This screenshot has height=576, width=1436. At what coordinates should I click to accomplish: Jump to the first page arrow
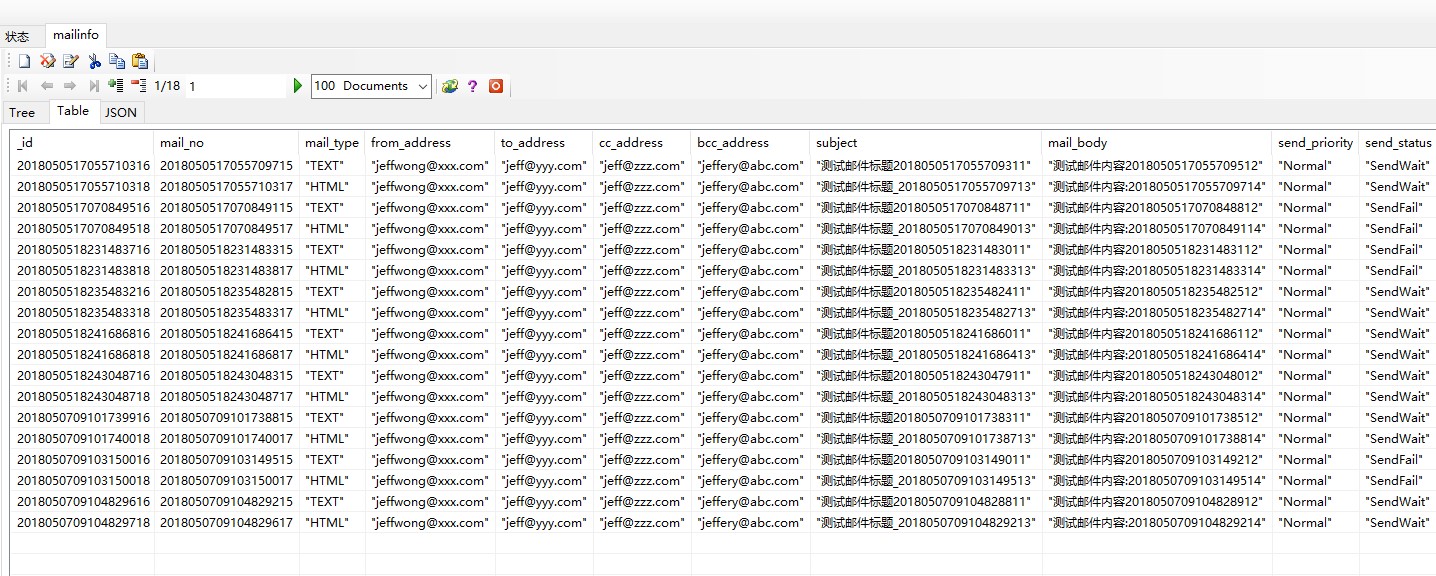(x=23, y=86)
